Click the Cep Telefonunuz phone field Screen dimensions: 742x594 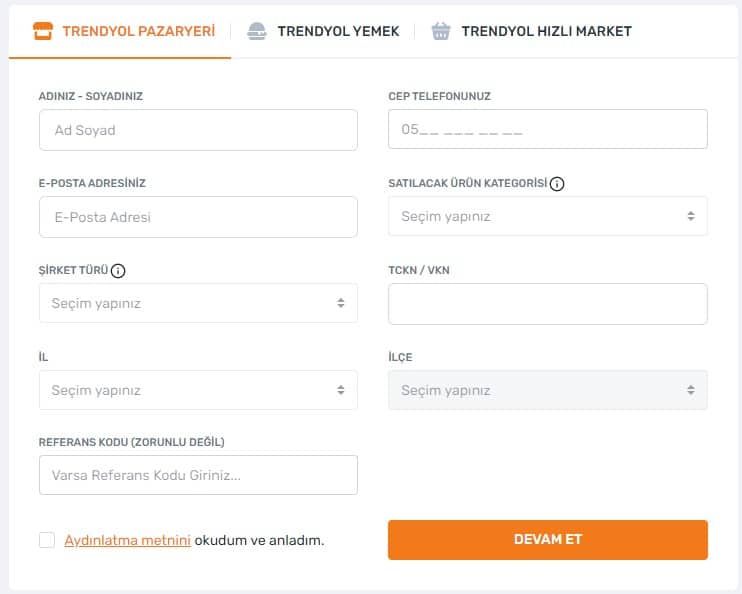click(x=547, y=130)
